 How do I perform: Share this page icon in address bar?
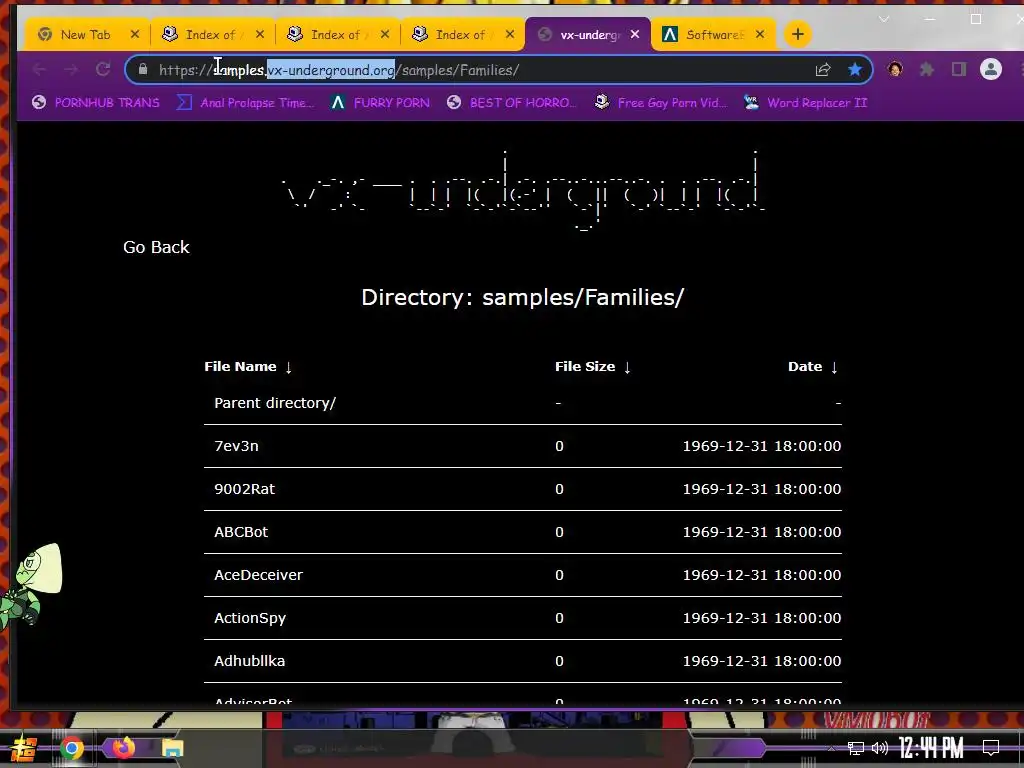click(823, 69)
